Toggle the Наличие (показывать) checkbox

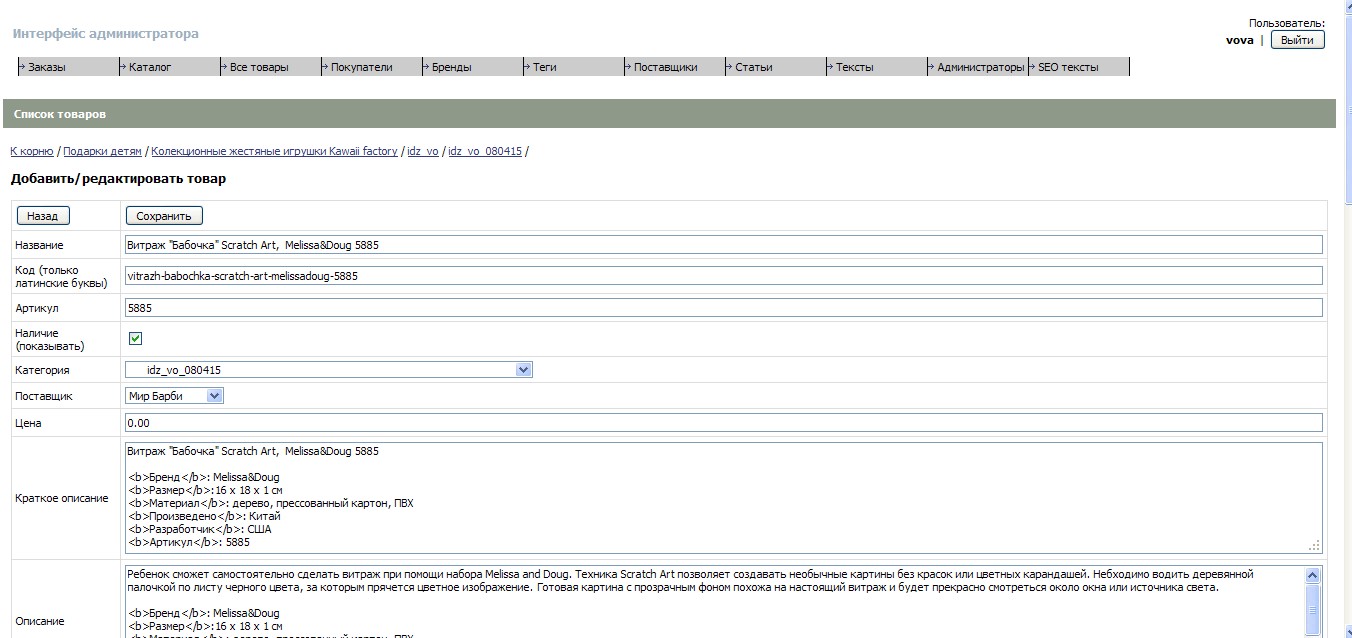click(136, 339)
